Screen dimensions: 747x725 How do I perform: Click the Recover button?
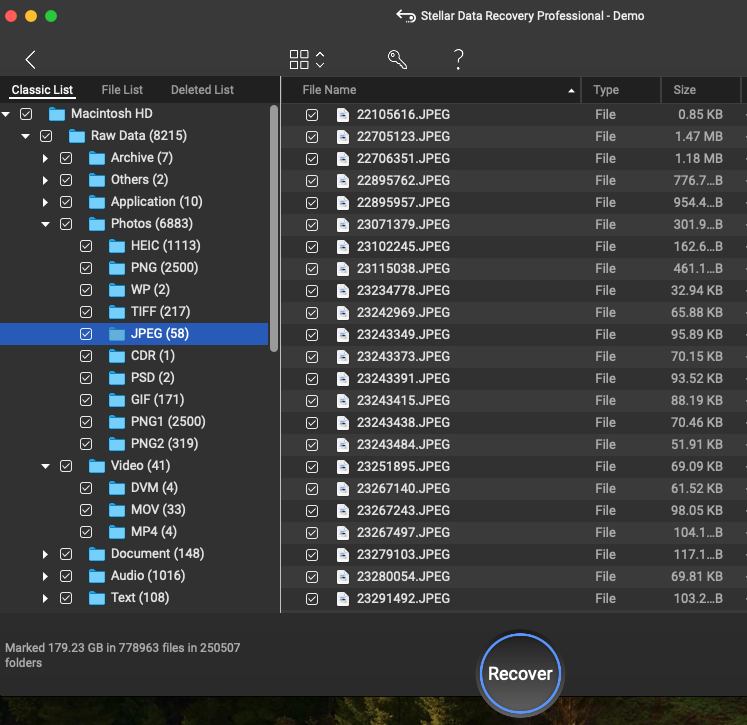point(520,673)
